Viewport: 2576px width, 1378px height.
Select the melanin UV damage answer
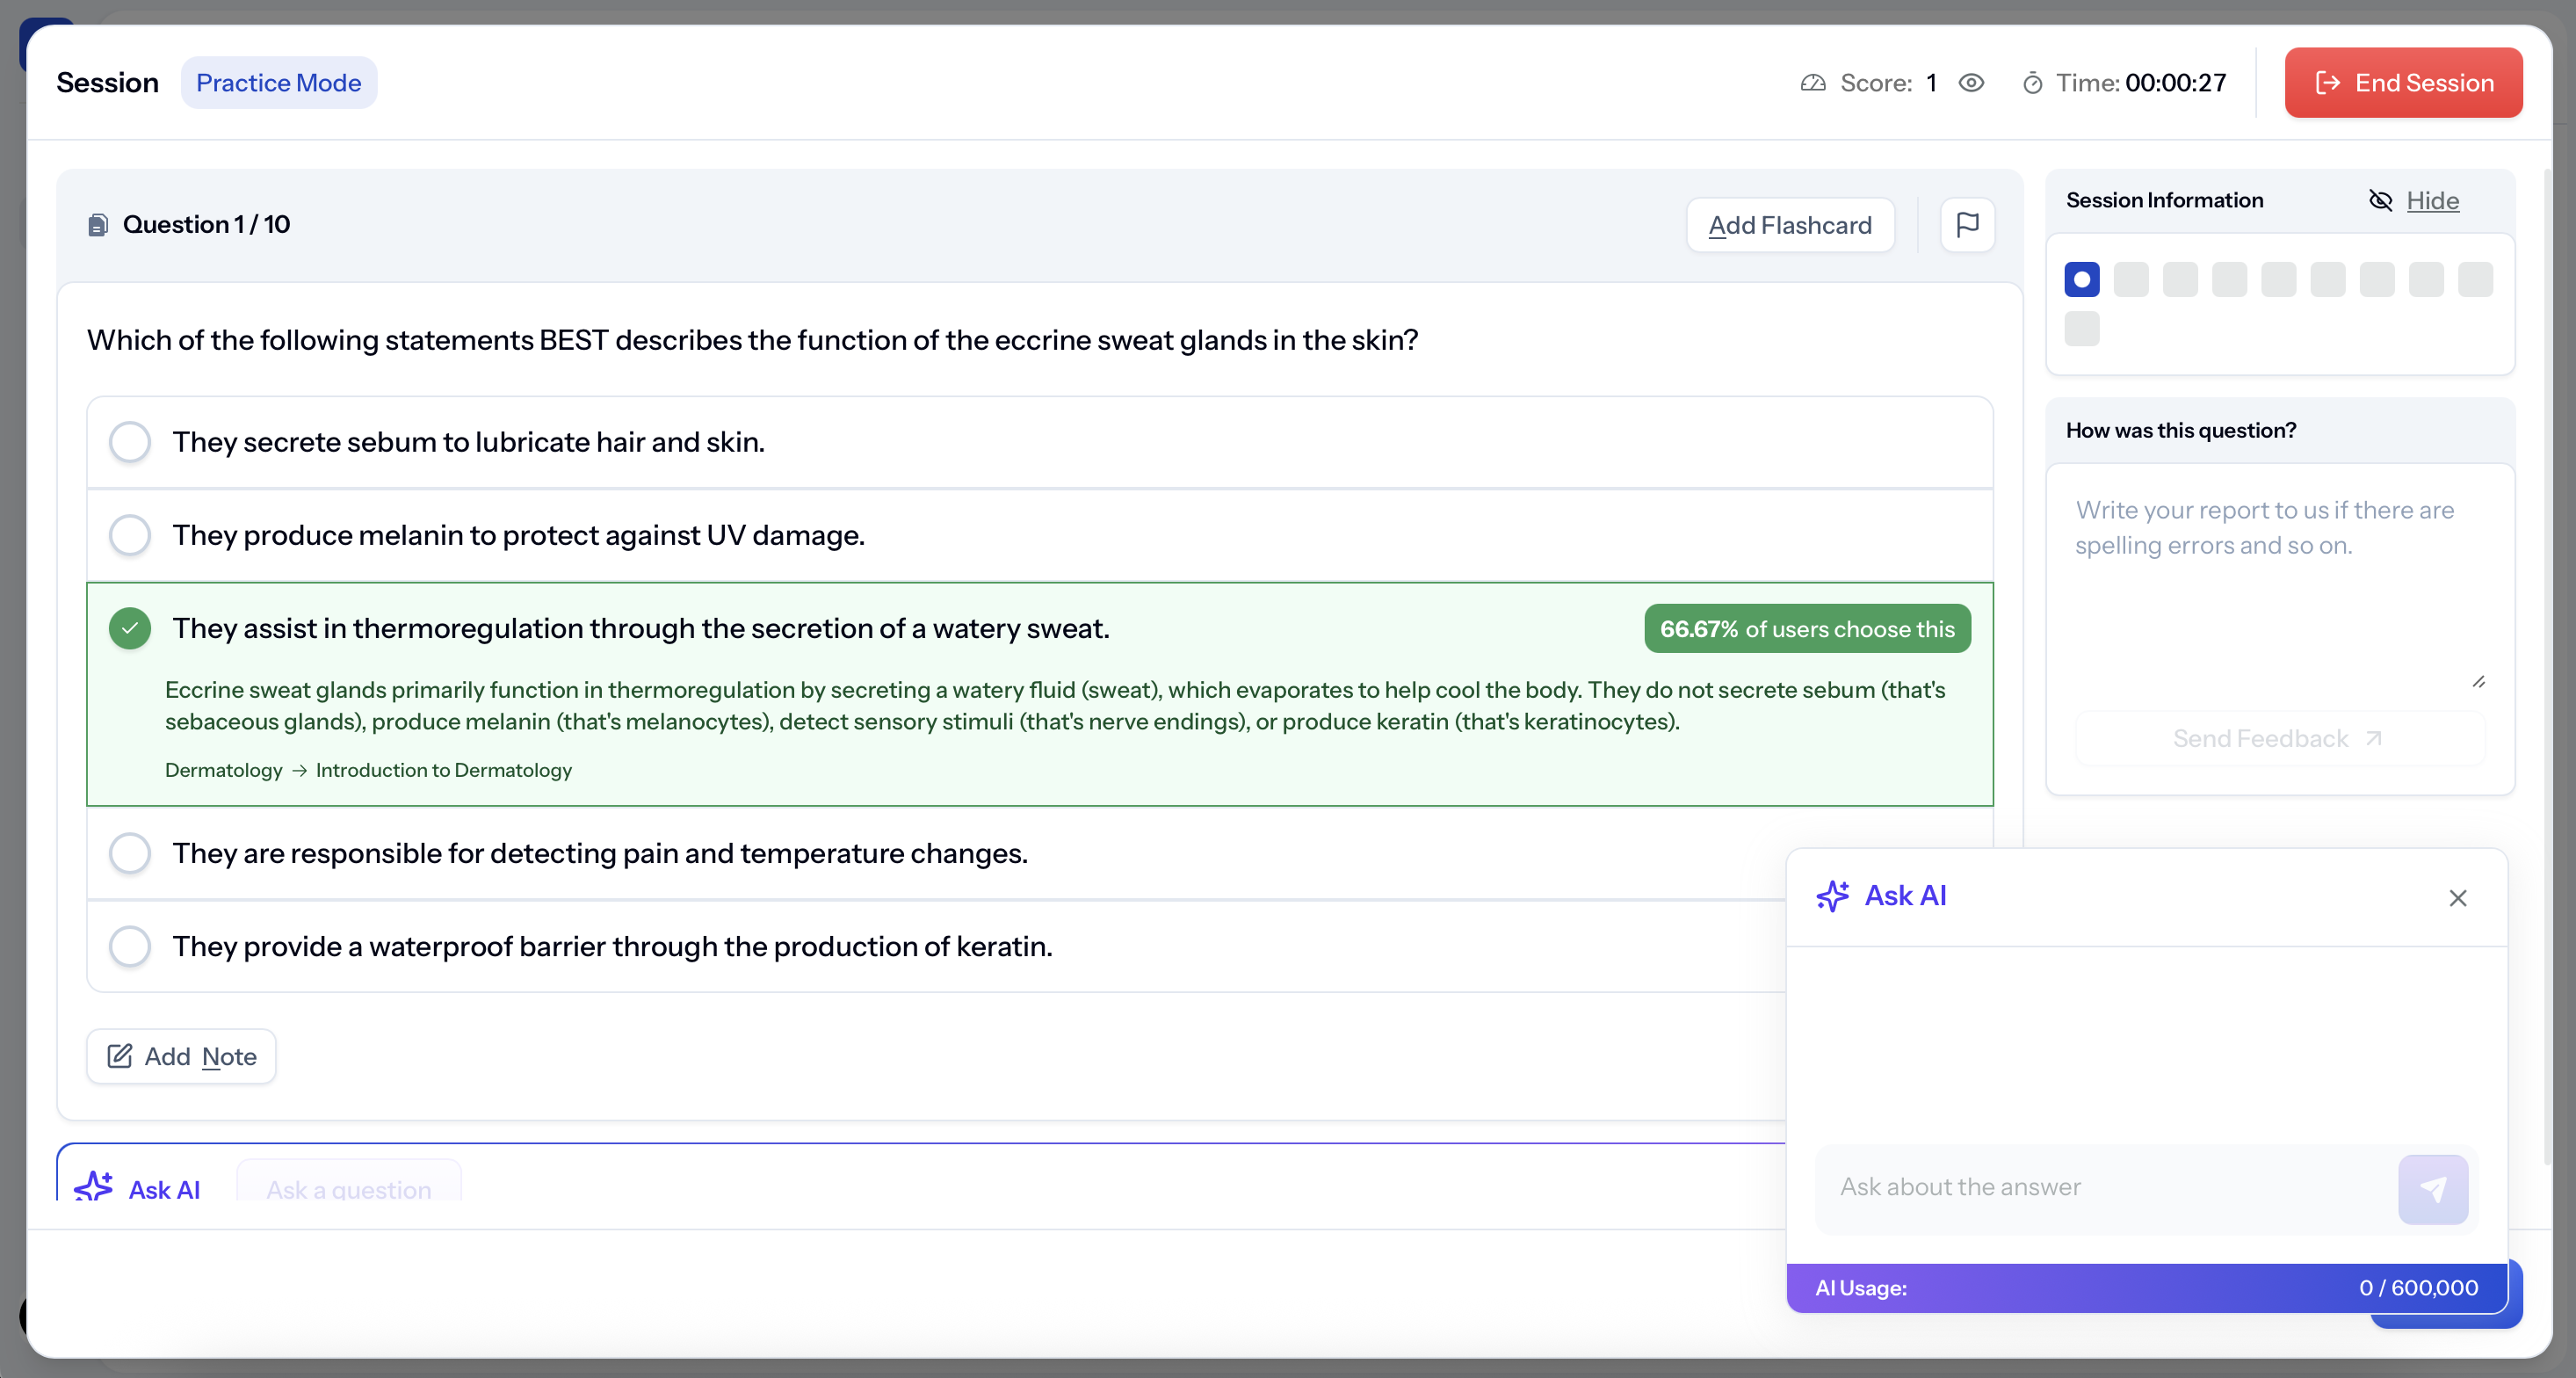(130, 535)
